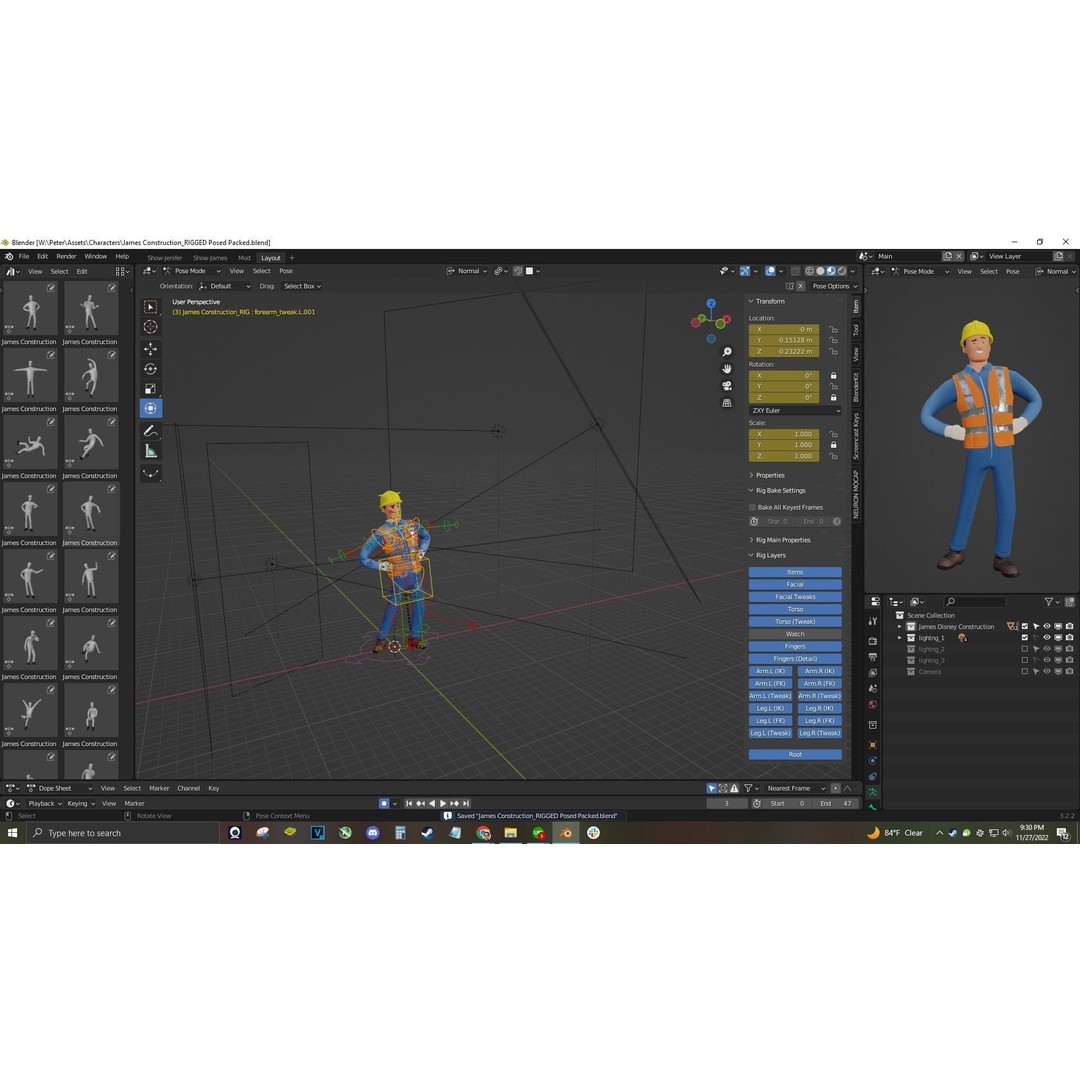Select the Select Box tool in viewport toolbar
This screenshot has height=1080, width=1080.
click(151, 307)
